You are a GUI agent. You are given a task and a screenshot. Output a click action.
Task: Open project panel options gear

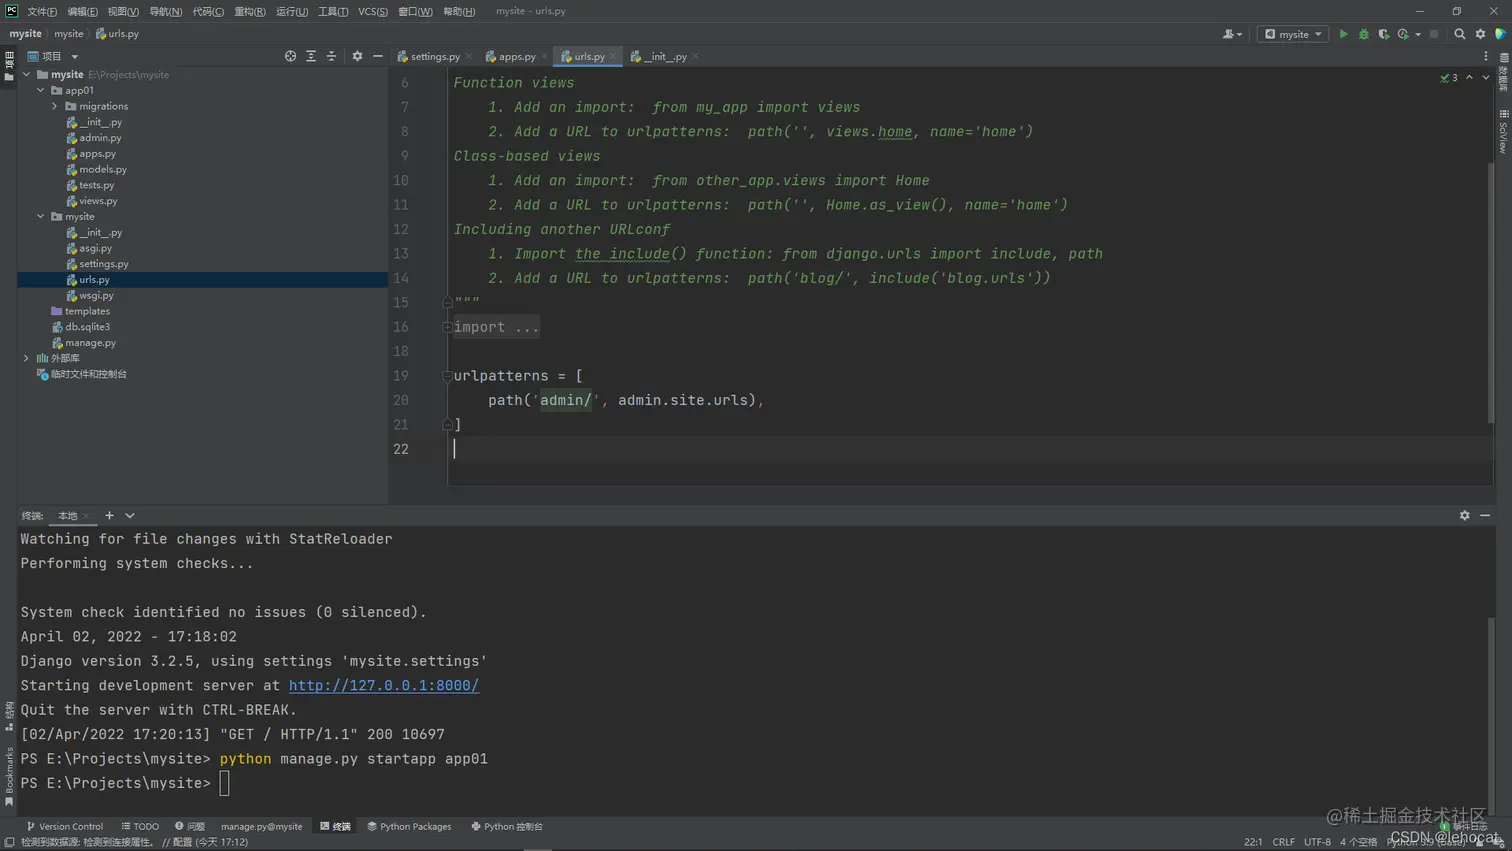pos(357,56)
